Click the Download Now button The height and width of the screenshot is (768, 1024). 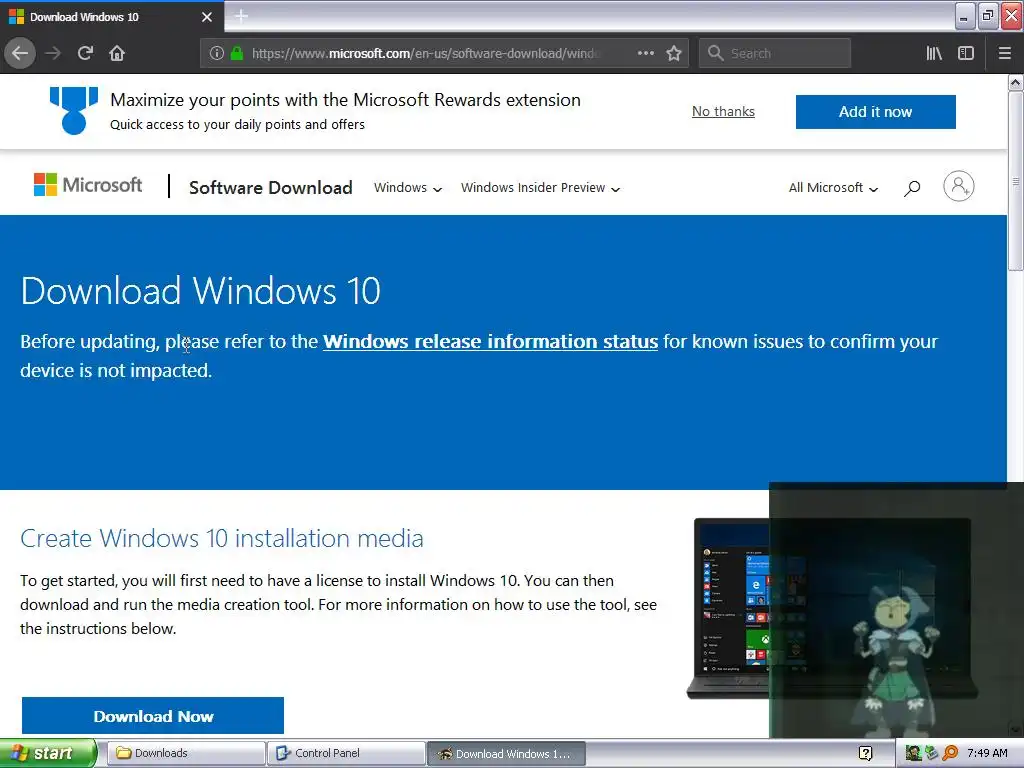pyautogui.click(x=153, y=716)
